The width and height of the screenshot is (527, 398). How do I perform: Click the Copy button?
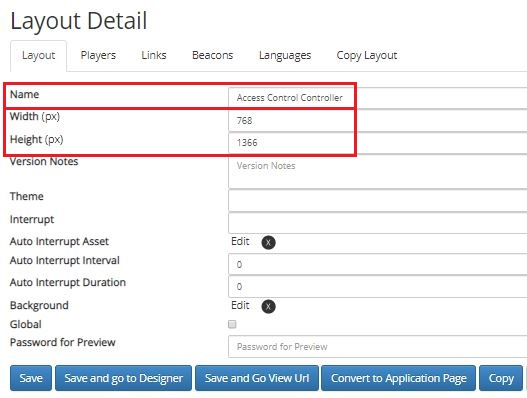click(501, 378)
